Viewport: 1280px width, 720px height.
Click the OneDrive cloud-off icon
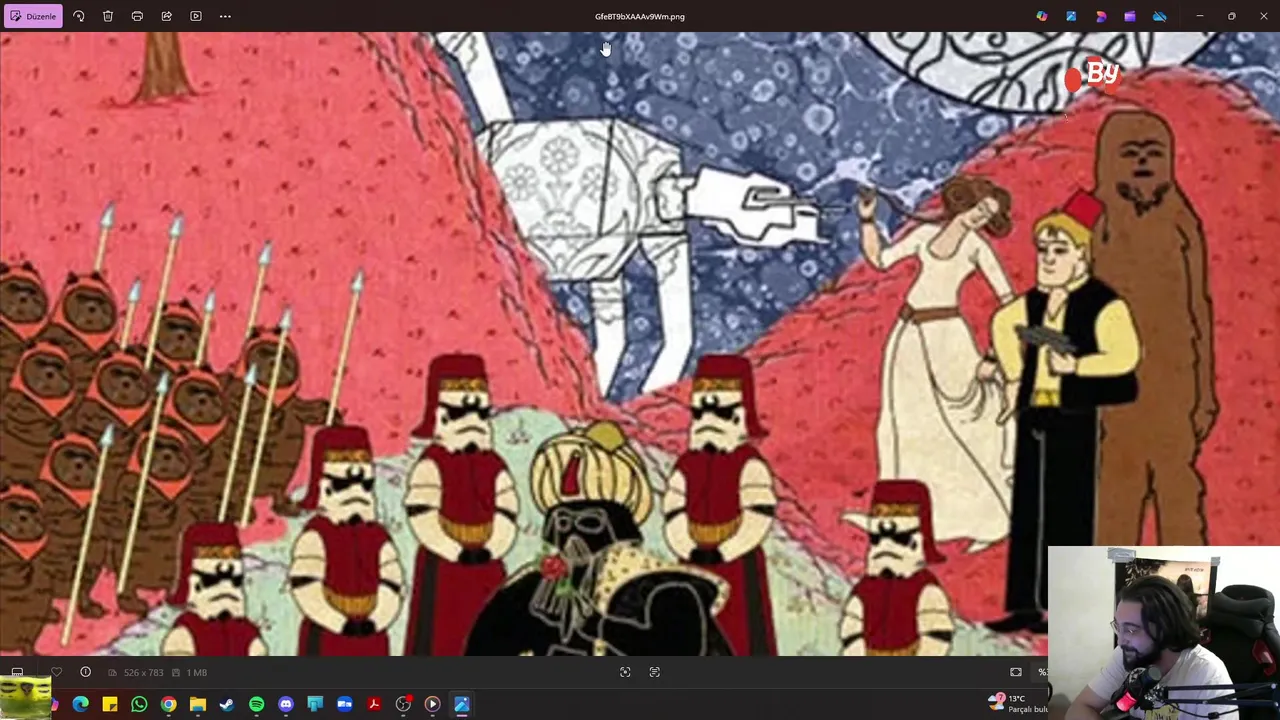point(1160,16)
